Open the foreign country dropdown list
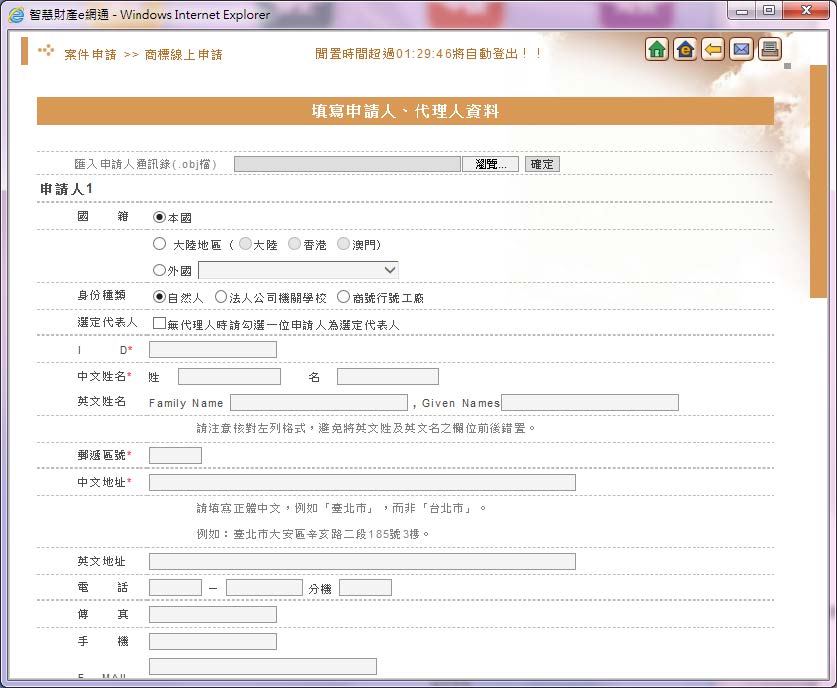The height and width of the screenshot is (688, 837). pyautogui.click(x=298, y=270)
